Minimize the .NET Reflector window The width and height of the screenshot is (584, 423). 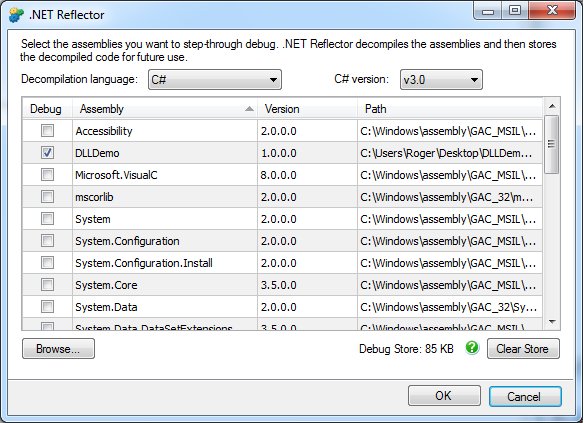(x=488, y=11)
